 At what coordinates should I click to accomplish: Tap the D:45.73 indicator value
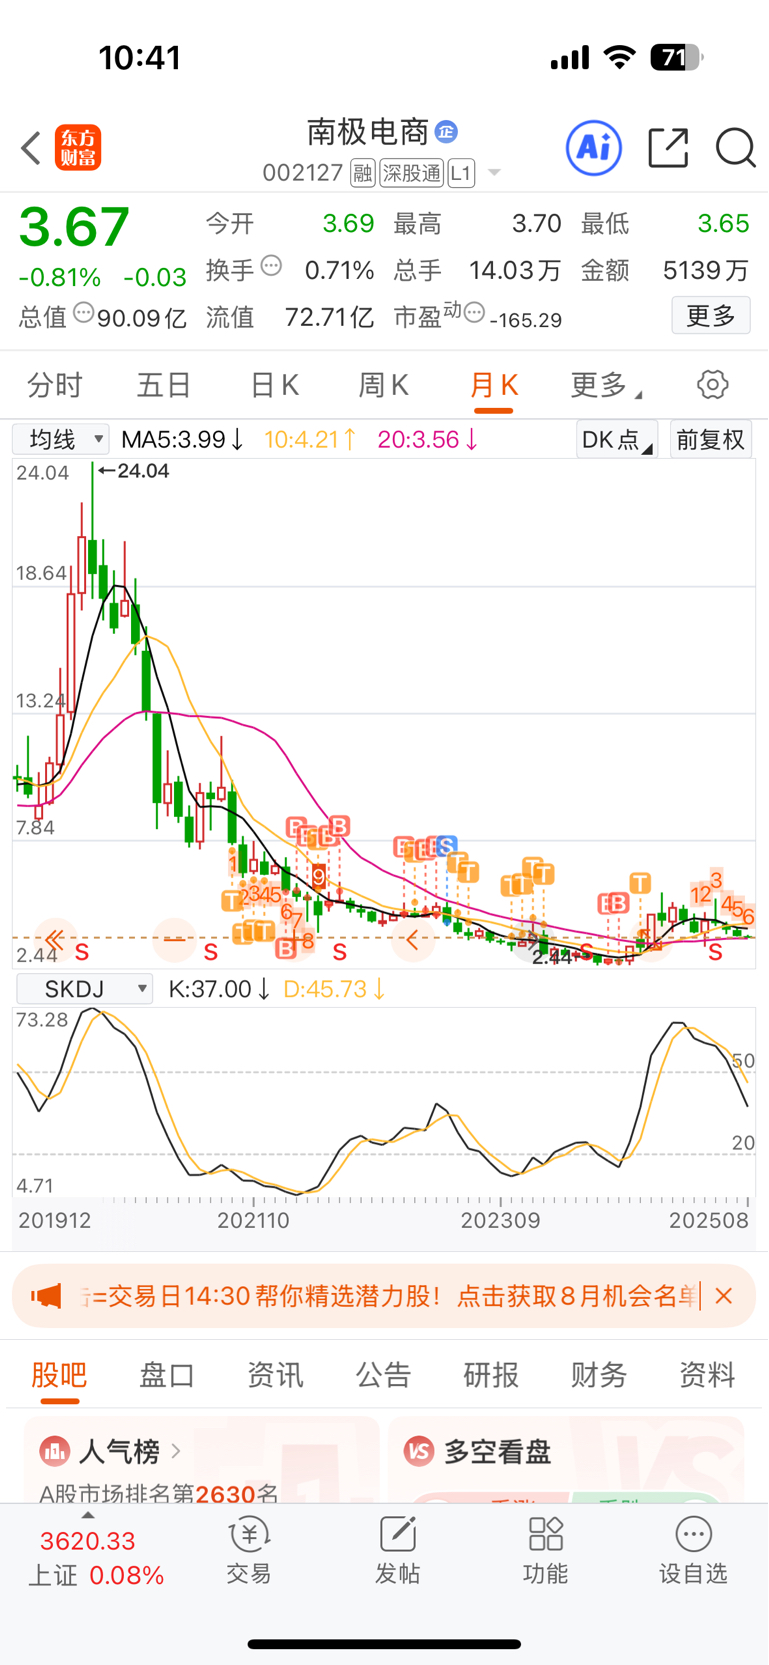335,989
